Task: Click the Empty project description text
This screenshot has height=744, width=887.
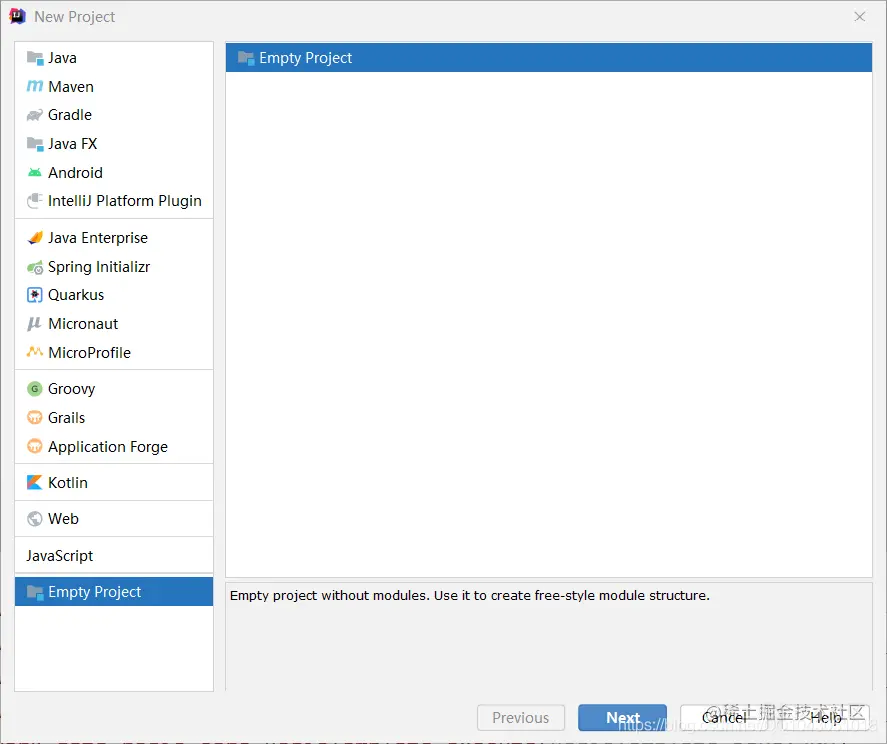Action: click(470, 595)
